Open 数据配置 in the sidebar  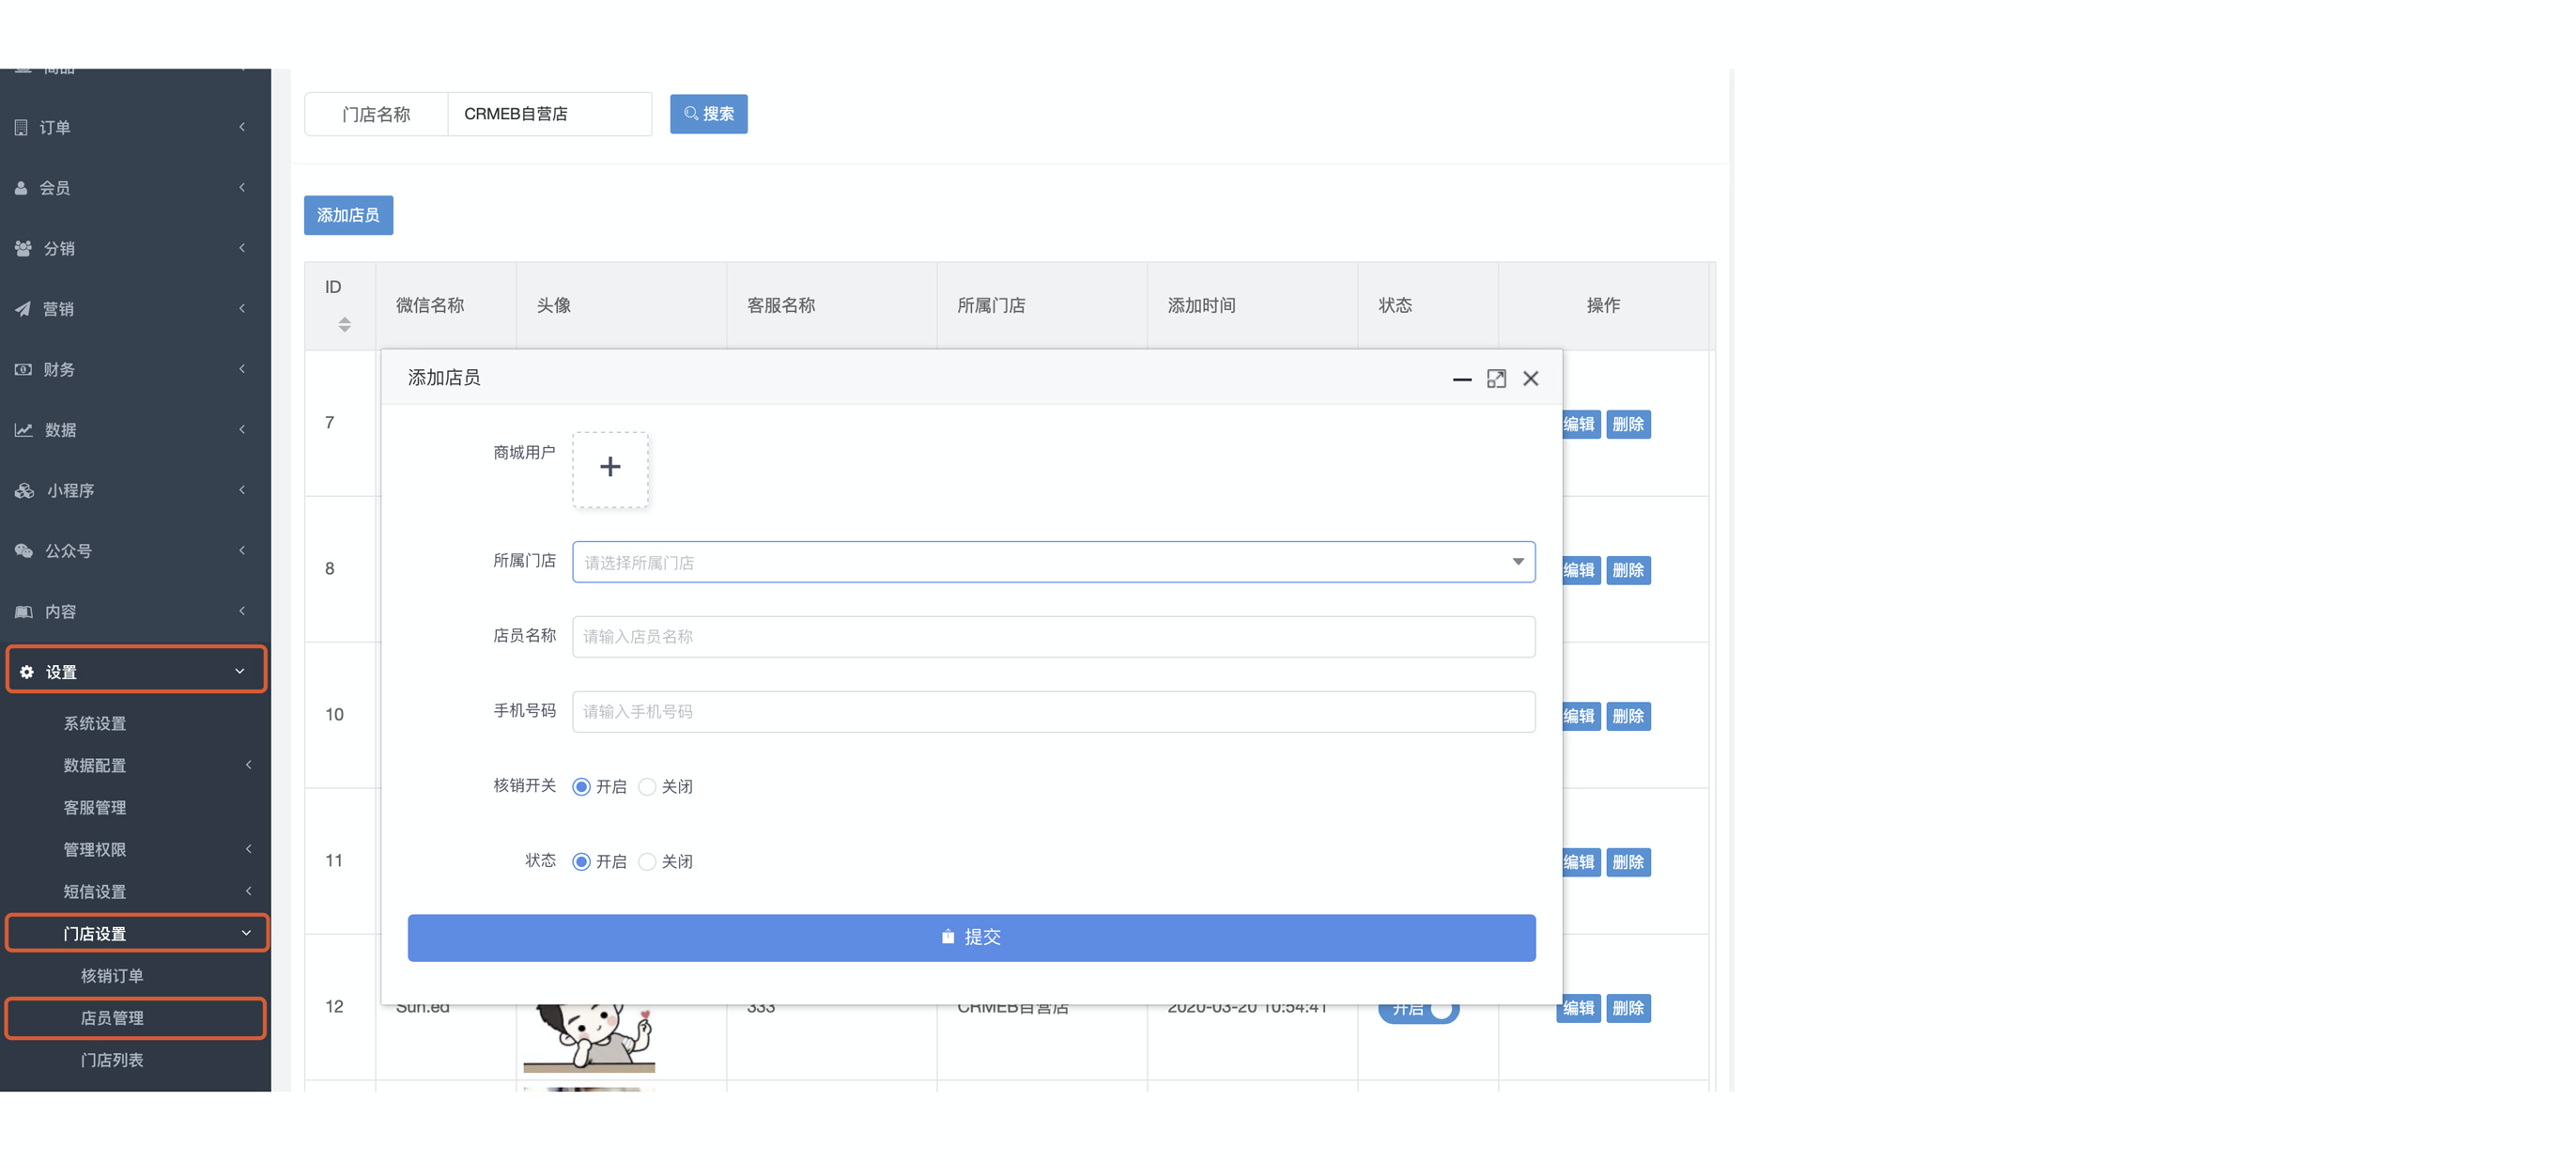(95, 765)
